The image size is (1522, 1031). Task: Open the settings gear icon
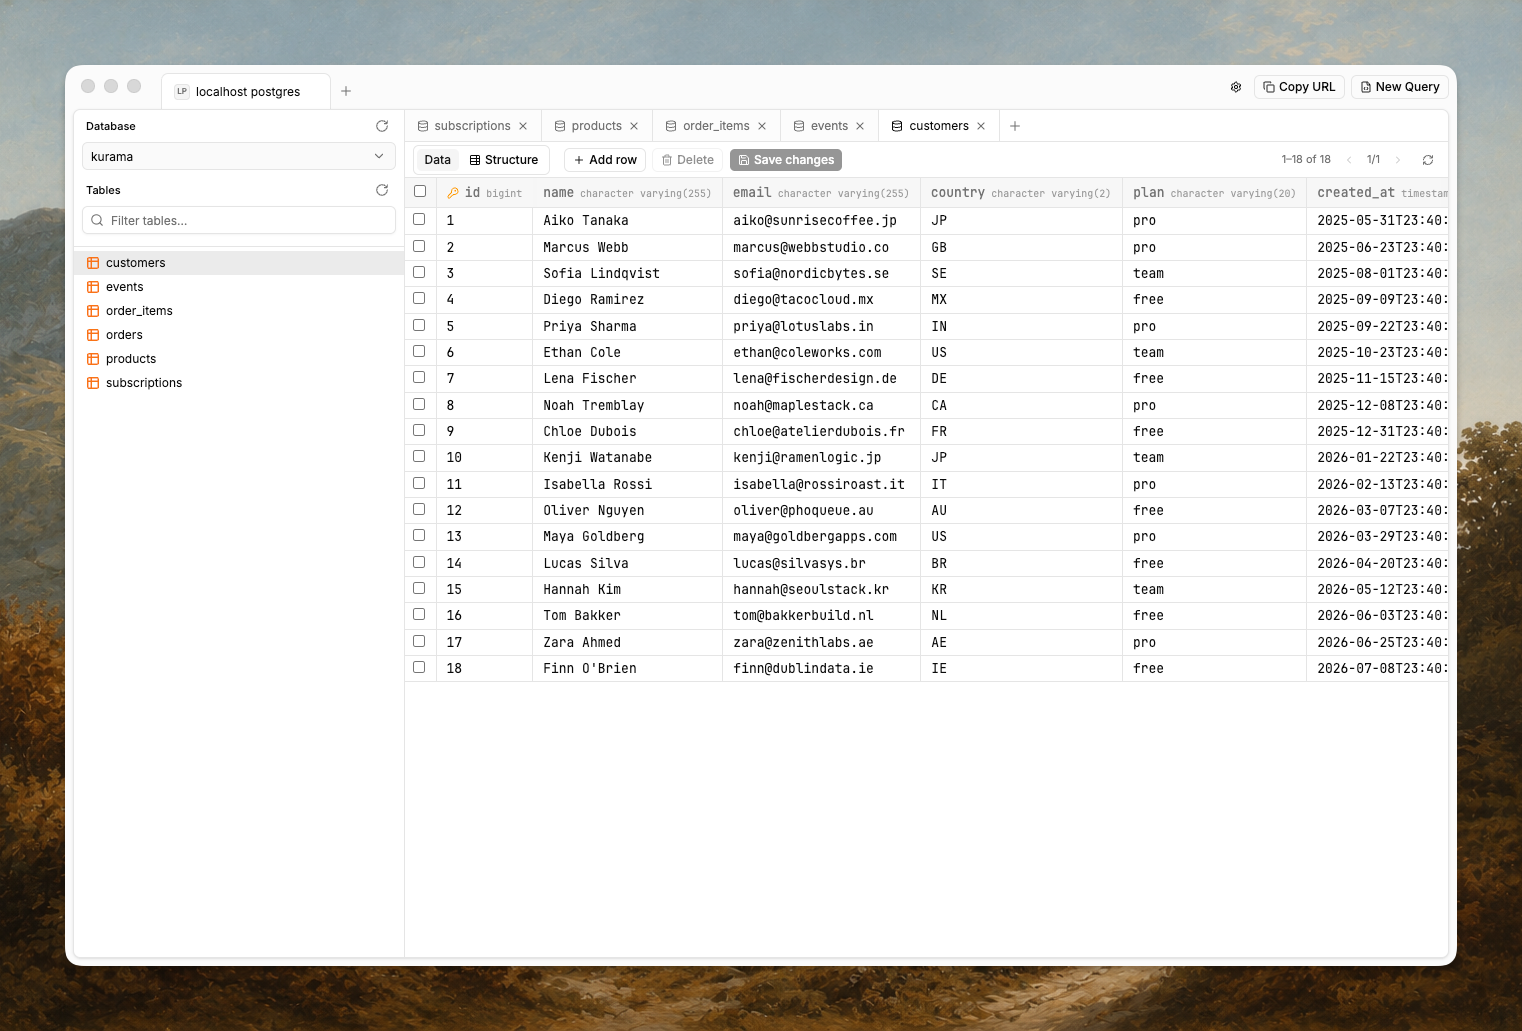pyautogui.click(x=1236, y=87)
